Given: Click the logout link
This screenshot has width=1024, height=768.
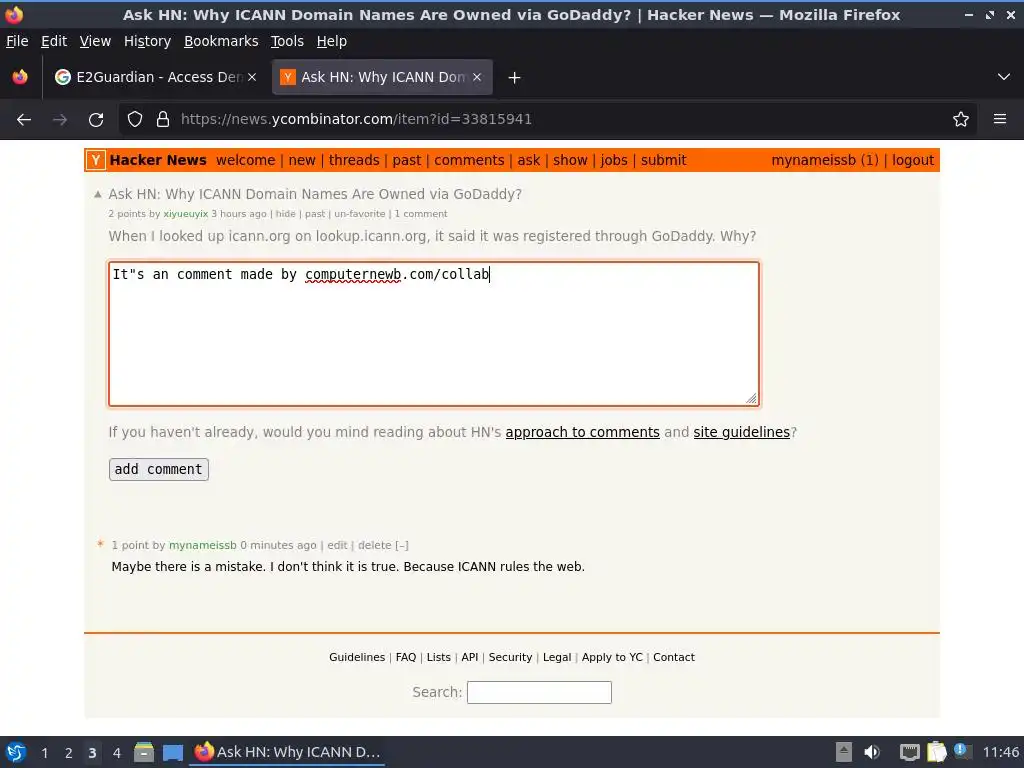Looking at the screenshot, I should pyautogui.click(x=913, y=160).
